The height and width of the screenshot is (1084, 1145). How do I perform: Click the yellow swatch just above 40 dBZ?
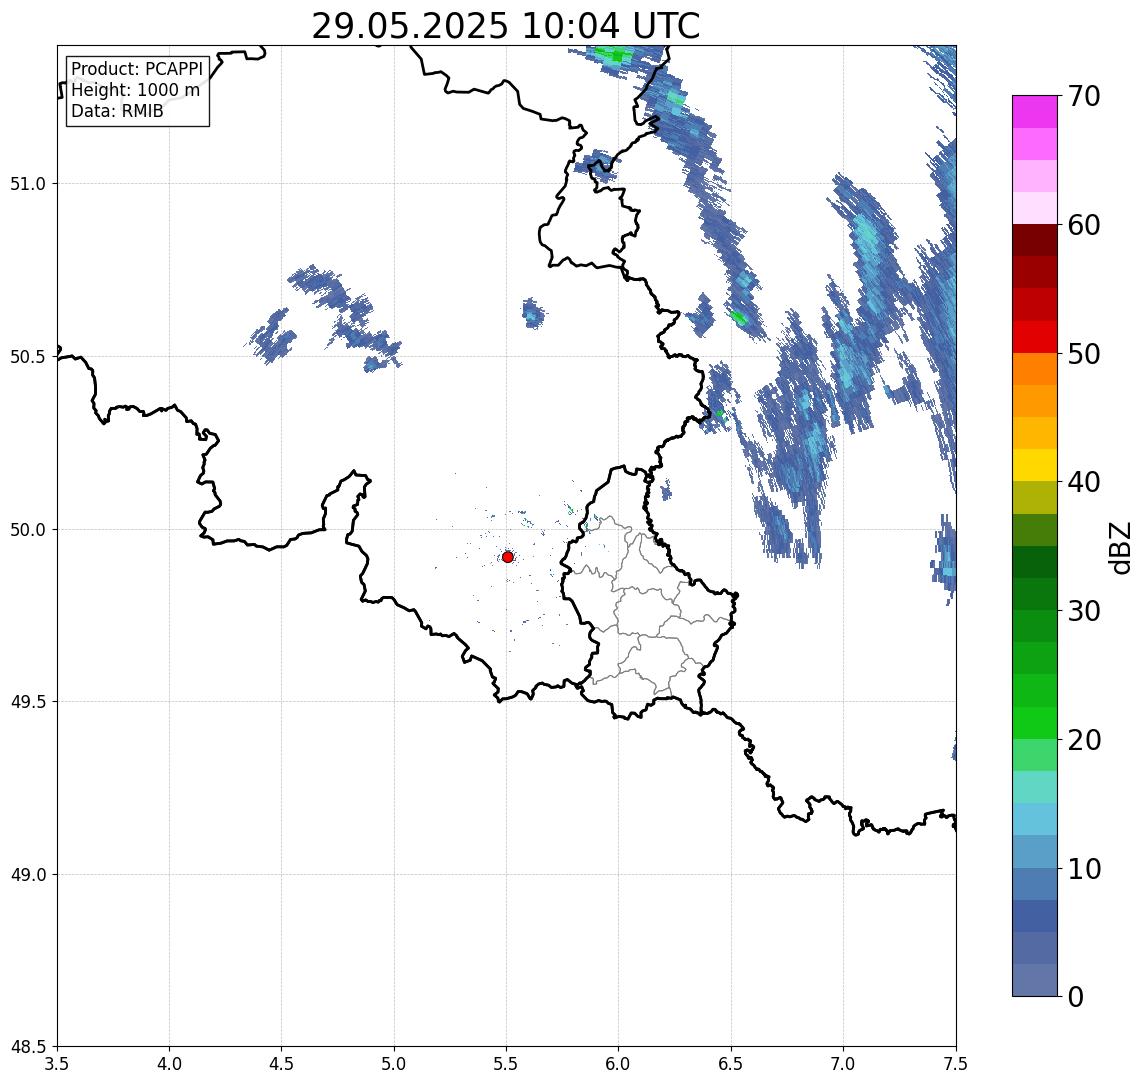pos(1035,465)
